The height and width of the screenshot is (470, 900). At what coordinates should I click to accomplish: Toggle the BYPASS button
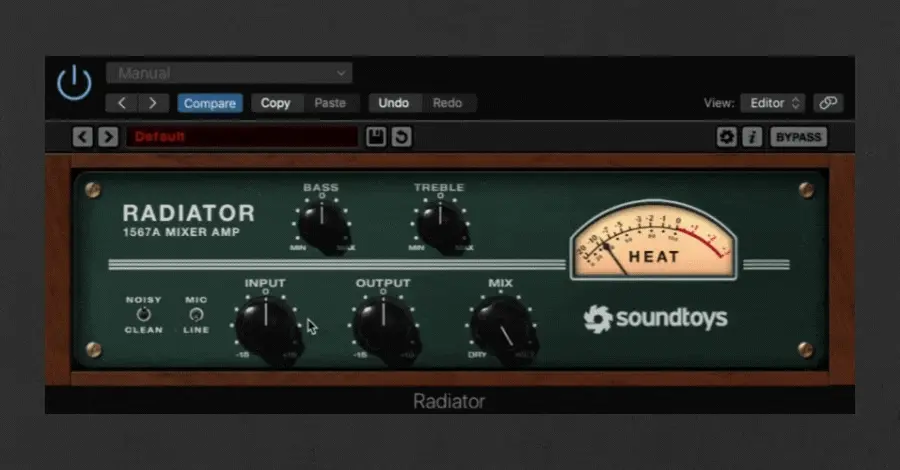pyautogui.click(x=798, y=137)
